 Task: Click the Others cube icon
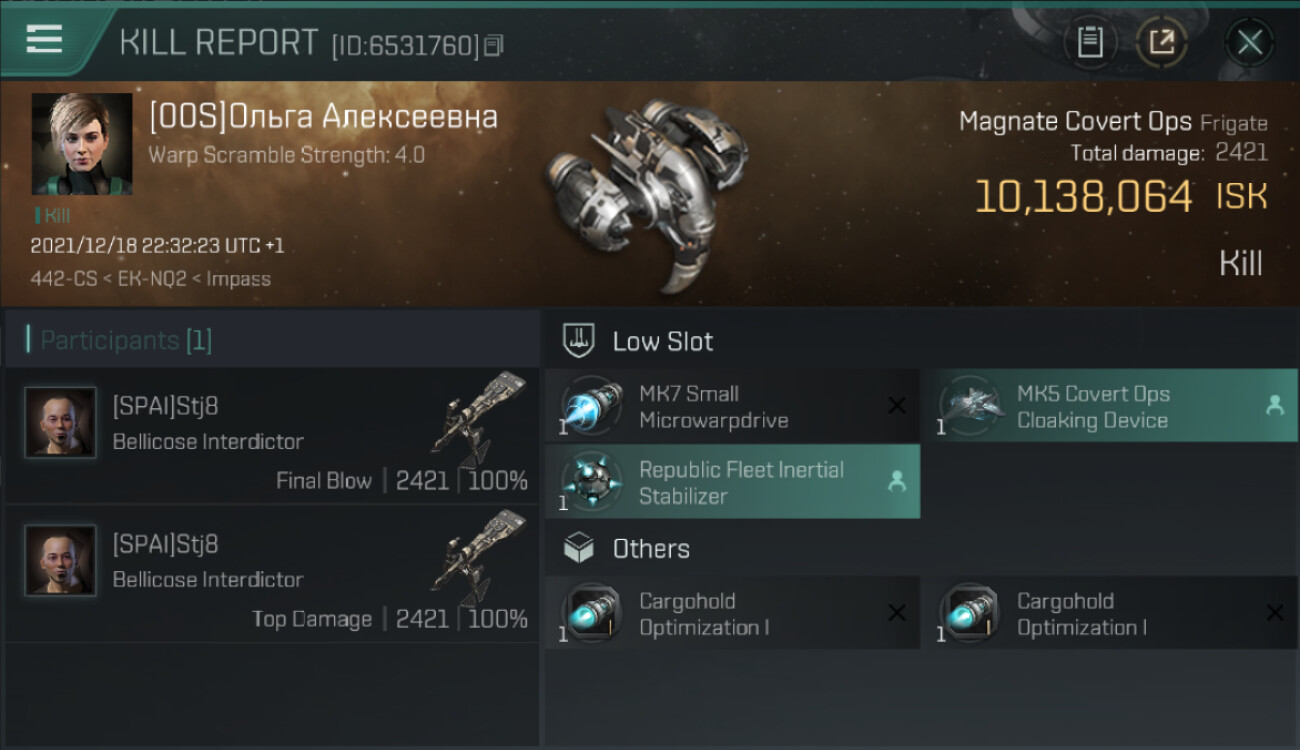tap(579, 548)
